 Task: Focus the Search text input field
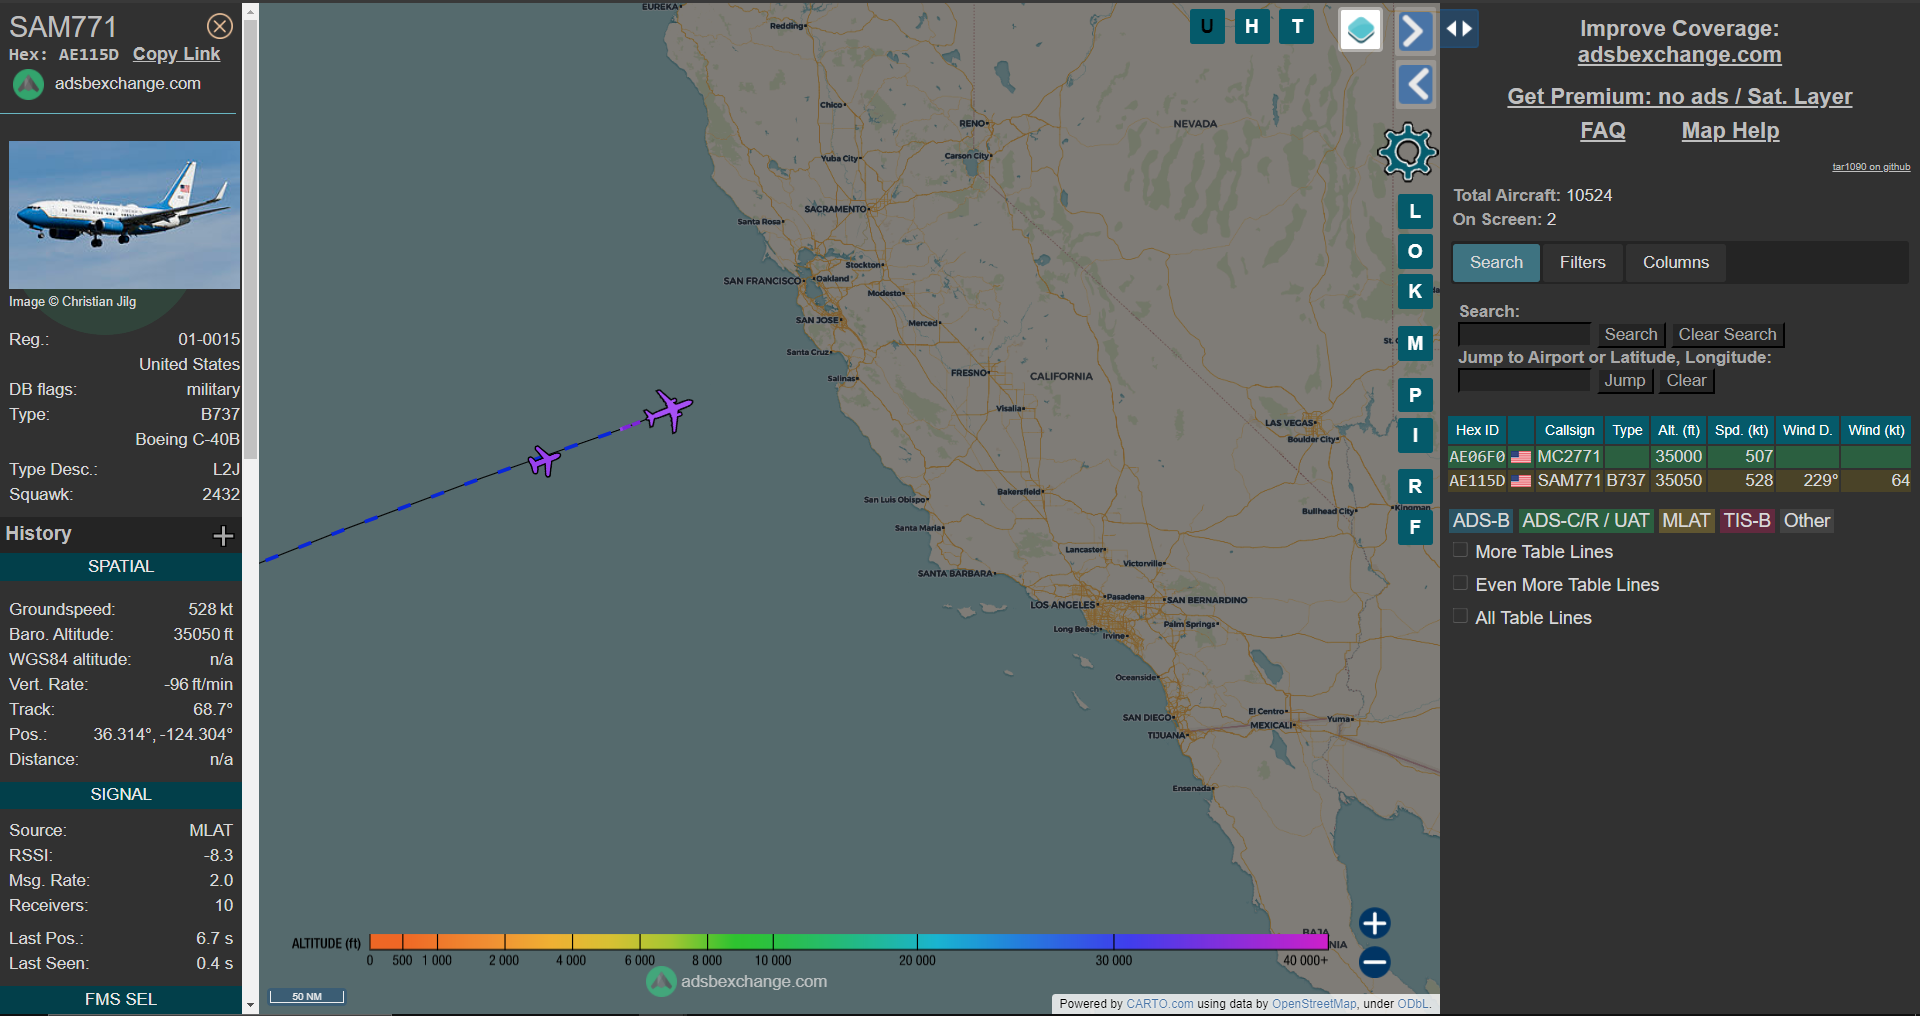point(1524,335)
